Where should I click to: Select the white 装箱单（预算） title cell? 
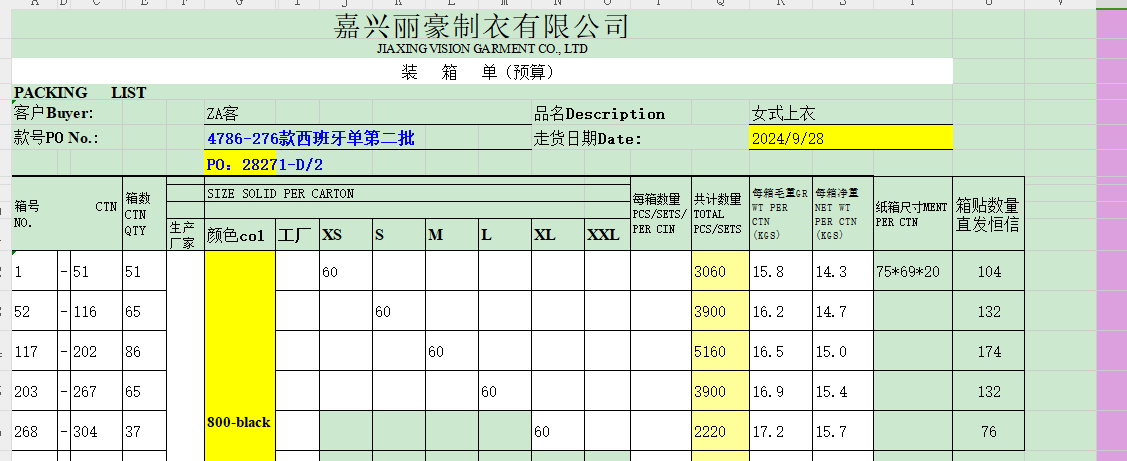click(481, 72)
